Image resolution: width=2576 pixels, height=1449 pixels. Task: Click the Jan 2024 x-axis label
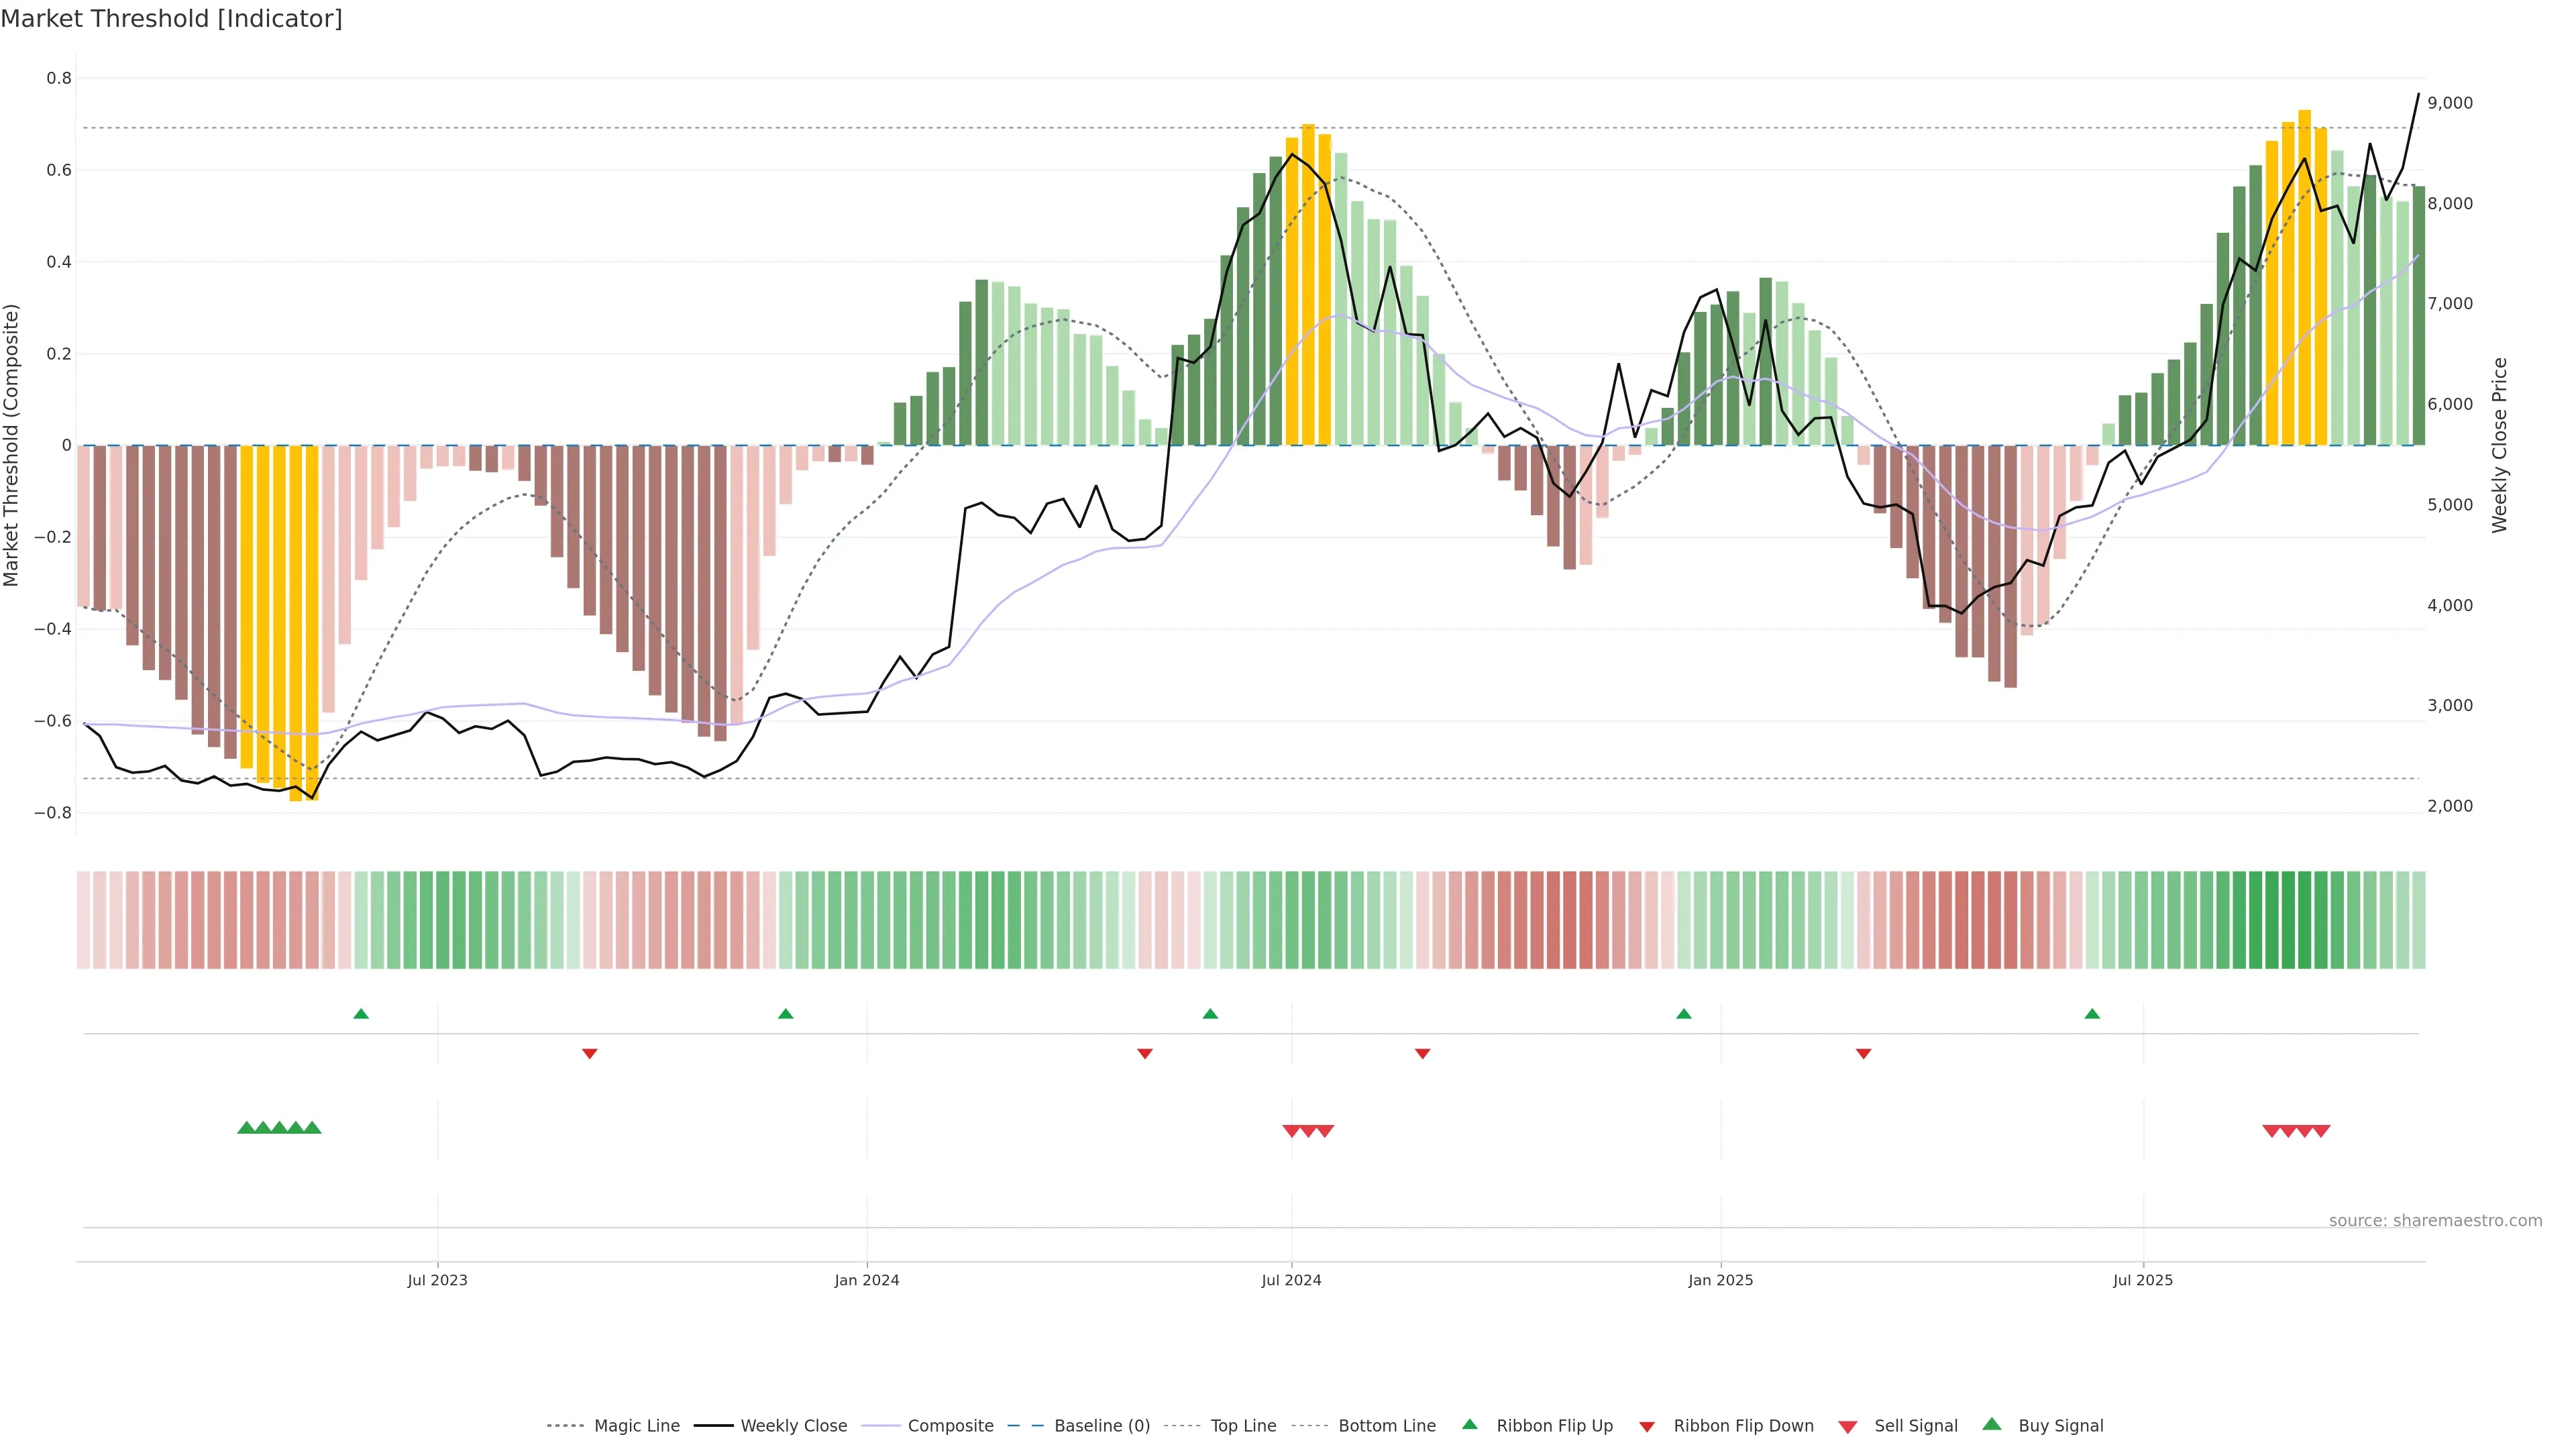coord(867,1280)
